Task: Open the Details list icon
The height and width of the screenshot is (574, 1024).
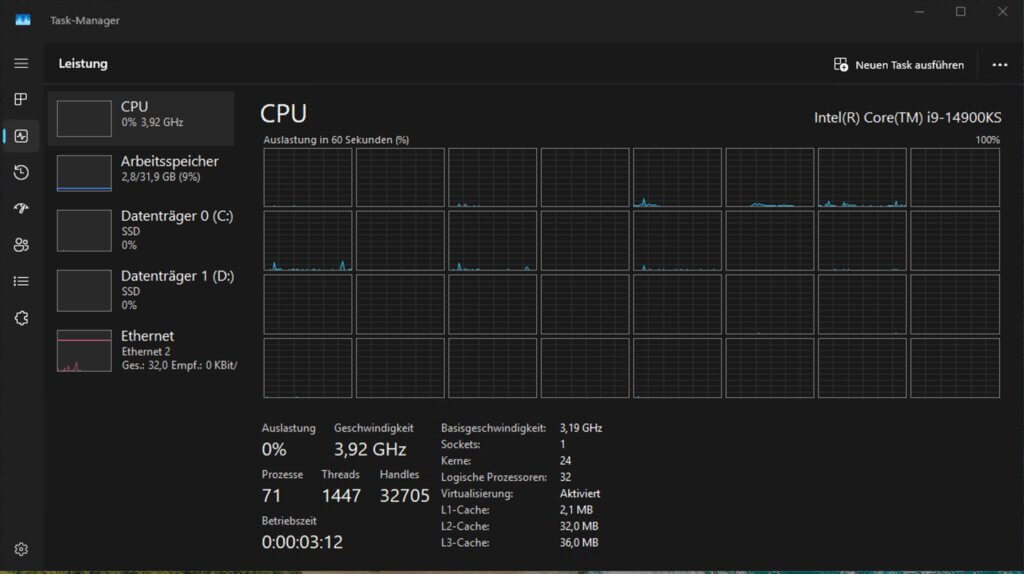Action: point(21,281)
